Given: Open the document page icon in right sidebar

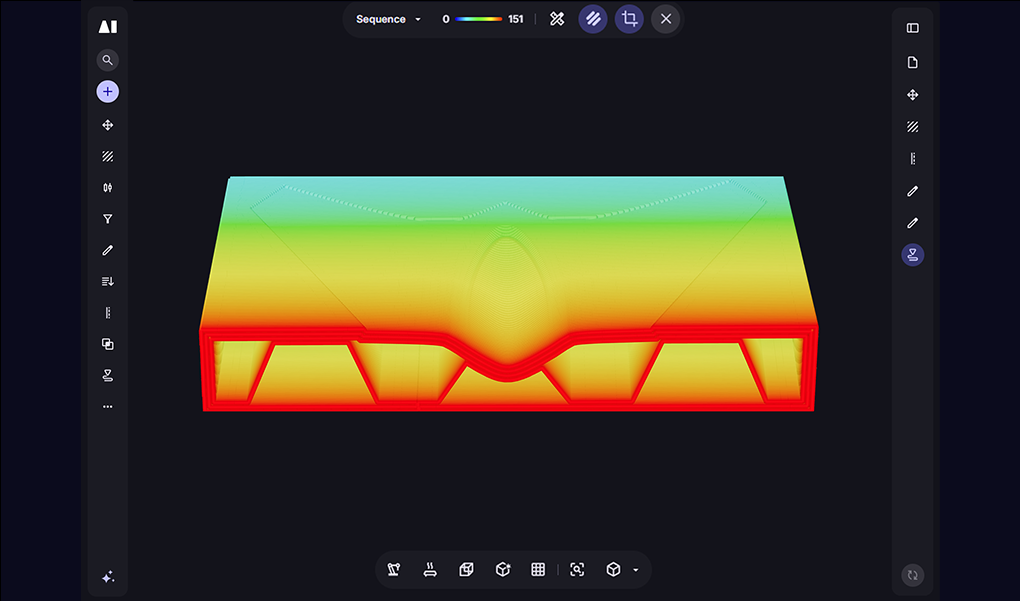Looking at the screenshot, I should point(912,63).
